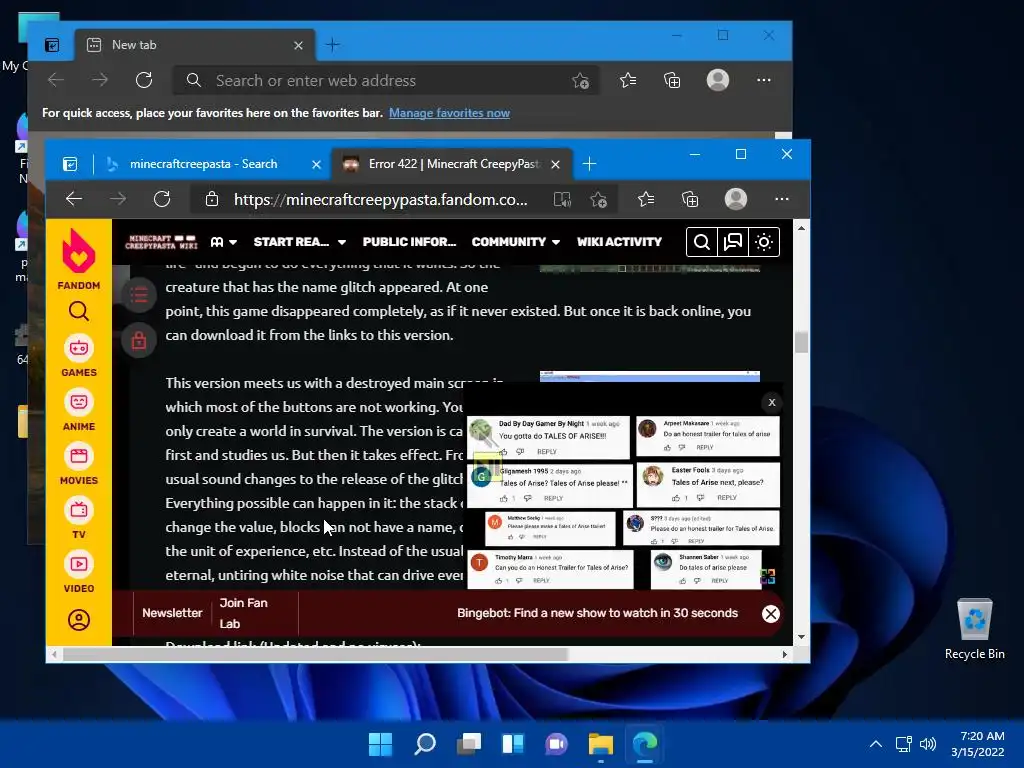Image resolution: width=1024 pixels, height=768 pixels.
Task: Open the wiki Discuss chat bubble icon
Action: (x=733, y=242)
